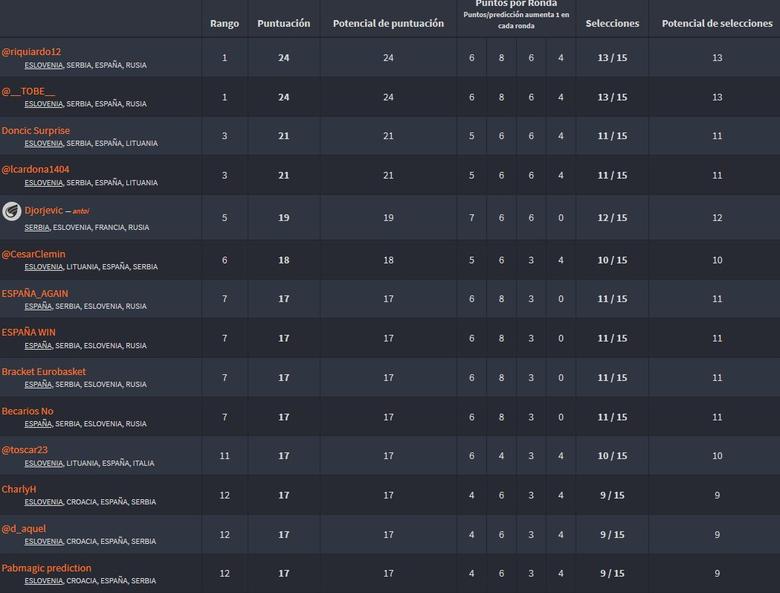780x593 pixels.
Task: Open the @toscar23 bracket
Action: point(25,450)
